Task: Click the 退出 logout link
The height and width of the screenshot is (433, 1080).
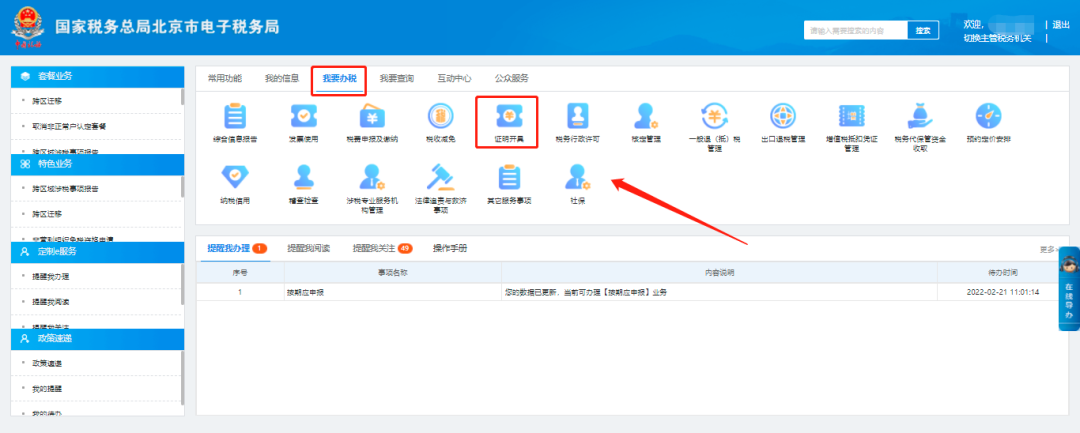Action: (1061, 25)
